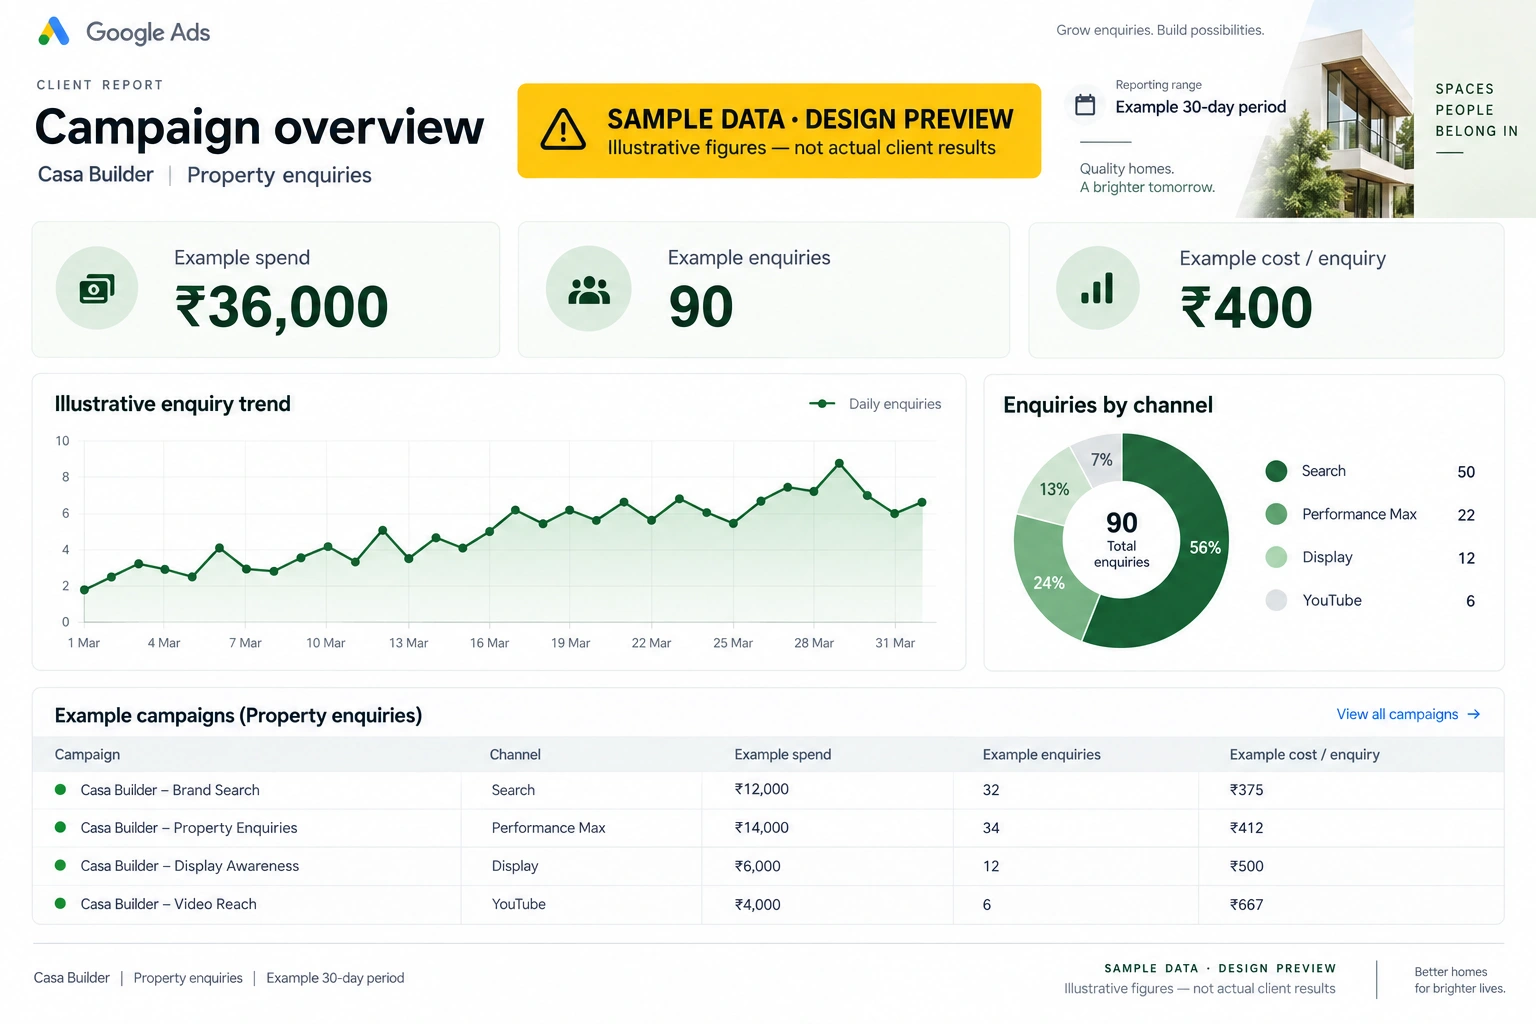Click the 24% segment of the donut chart
Image resolution: width=1536 pixels, height=1024 pixels.
1048,582
